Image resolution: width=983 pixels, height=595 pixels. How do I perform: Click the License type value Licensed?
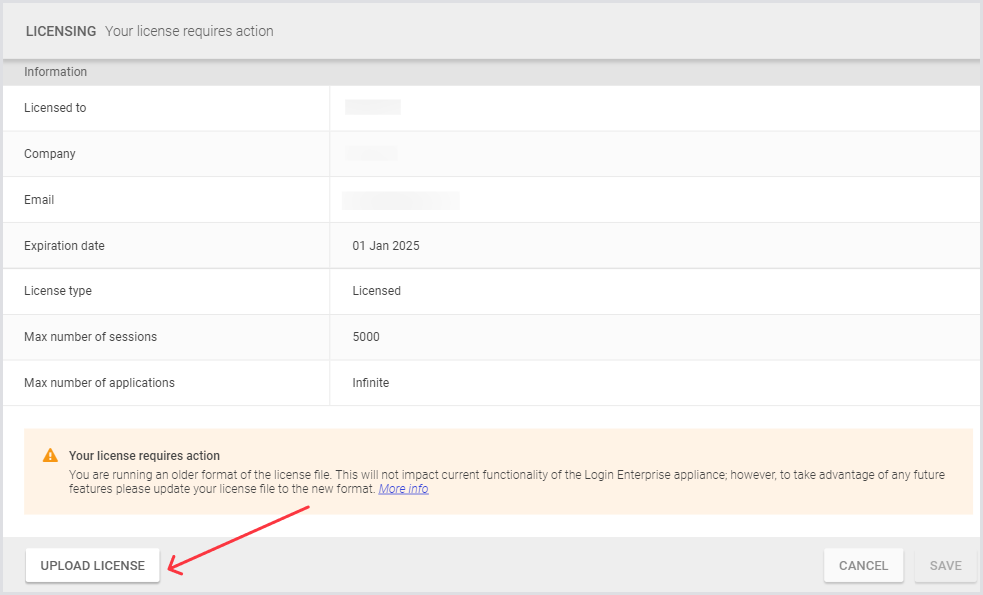(376, 291)
